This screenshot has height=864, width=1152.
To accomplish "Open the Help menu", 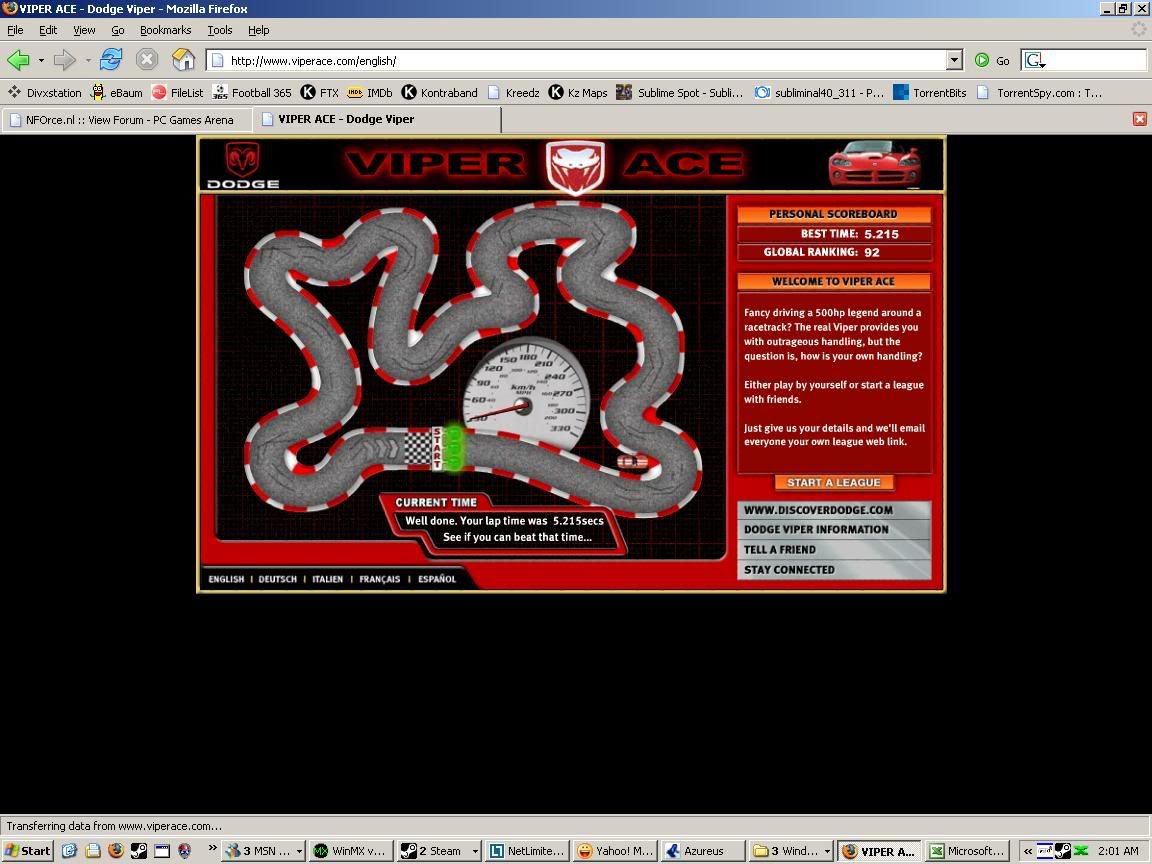I will (259, 30).
